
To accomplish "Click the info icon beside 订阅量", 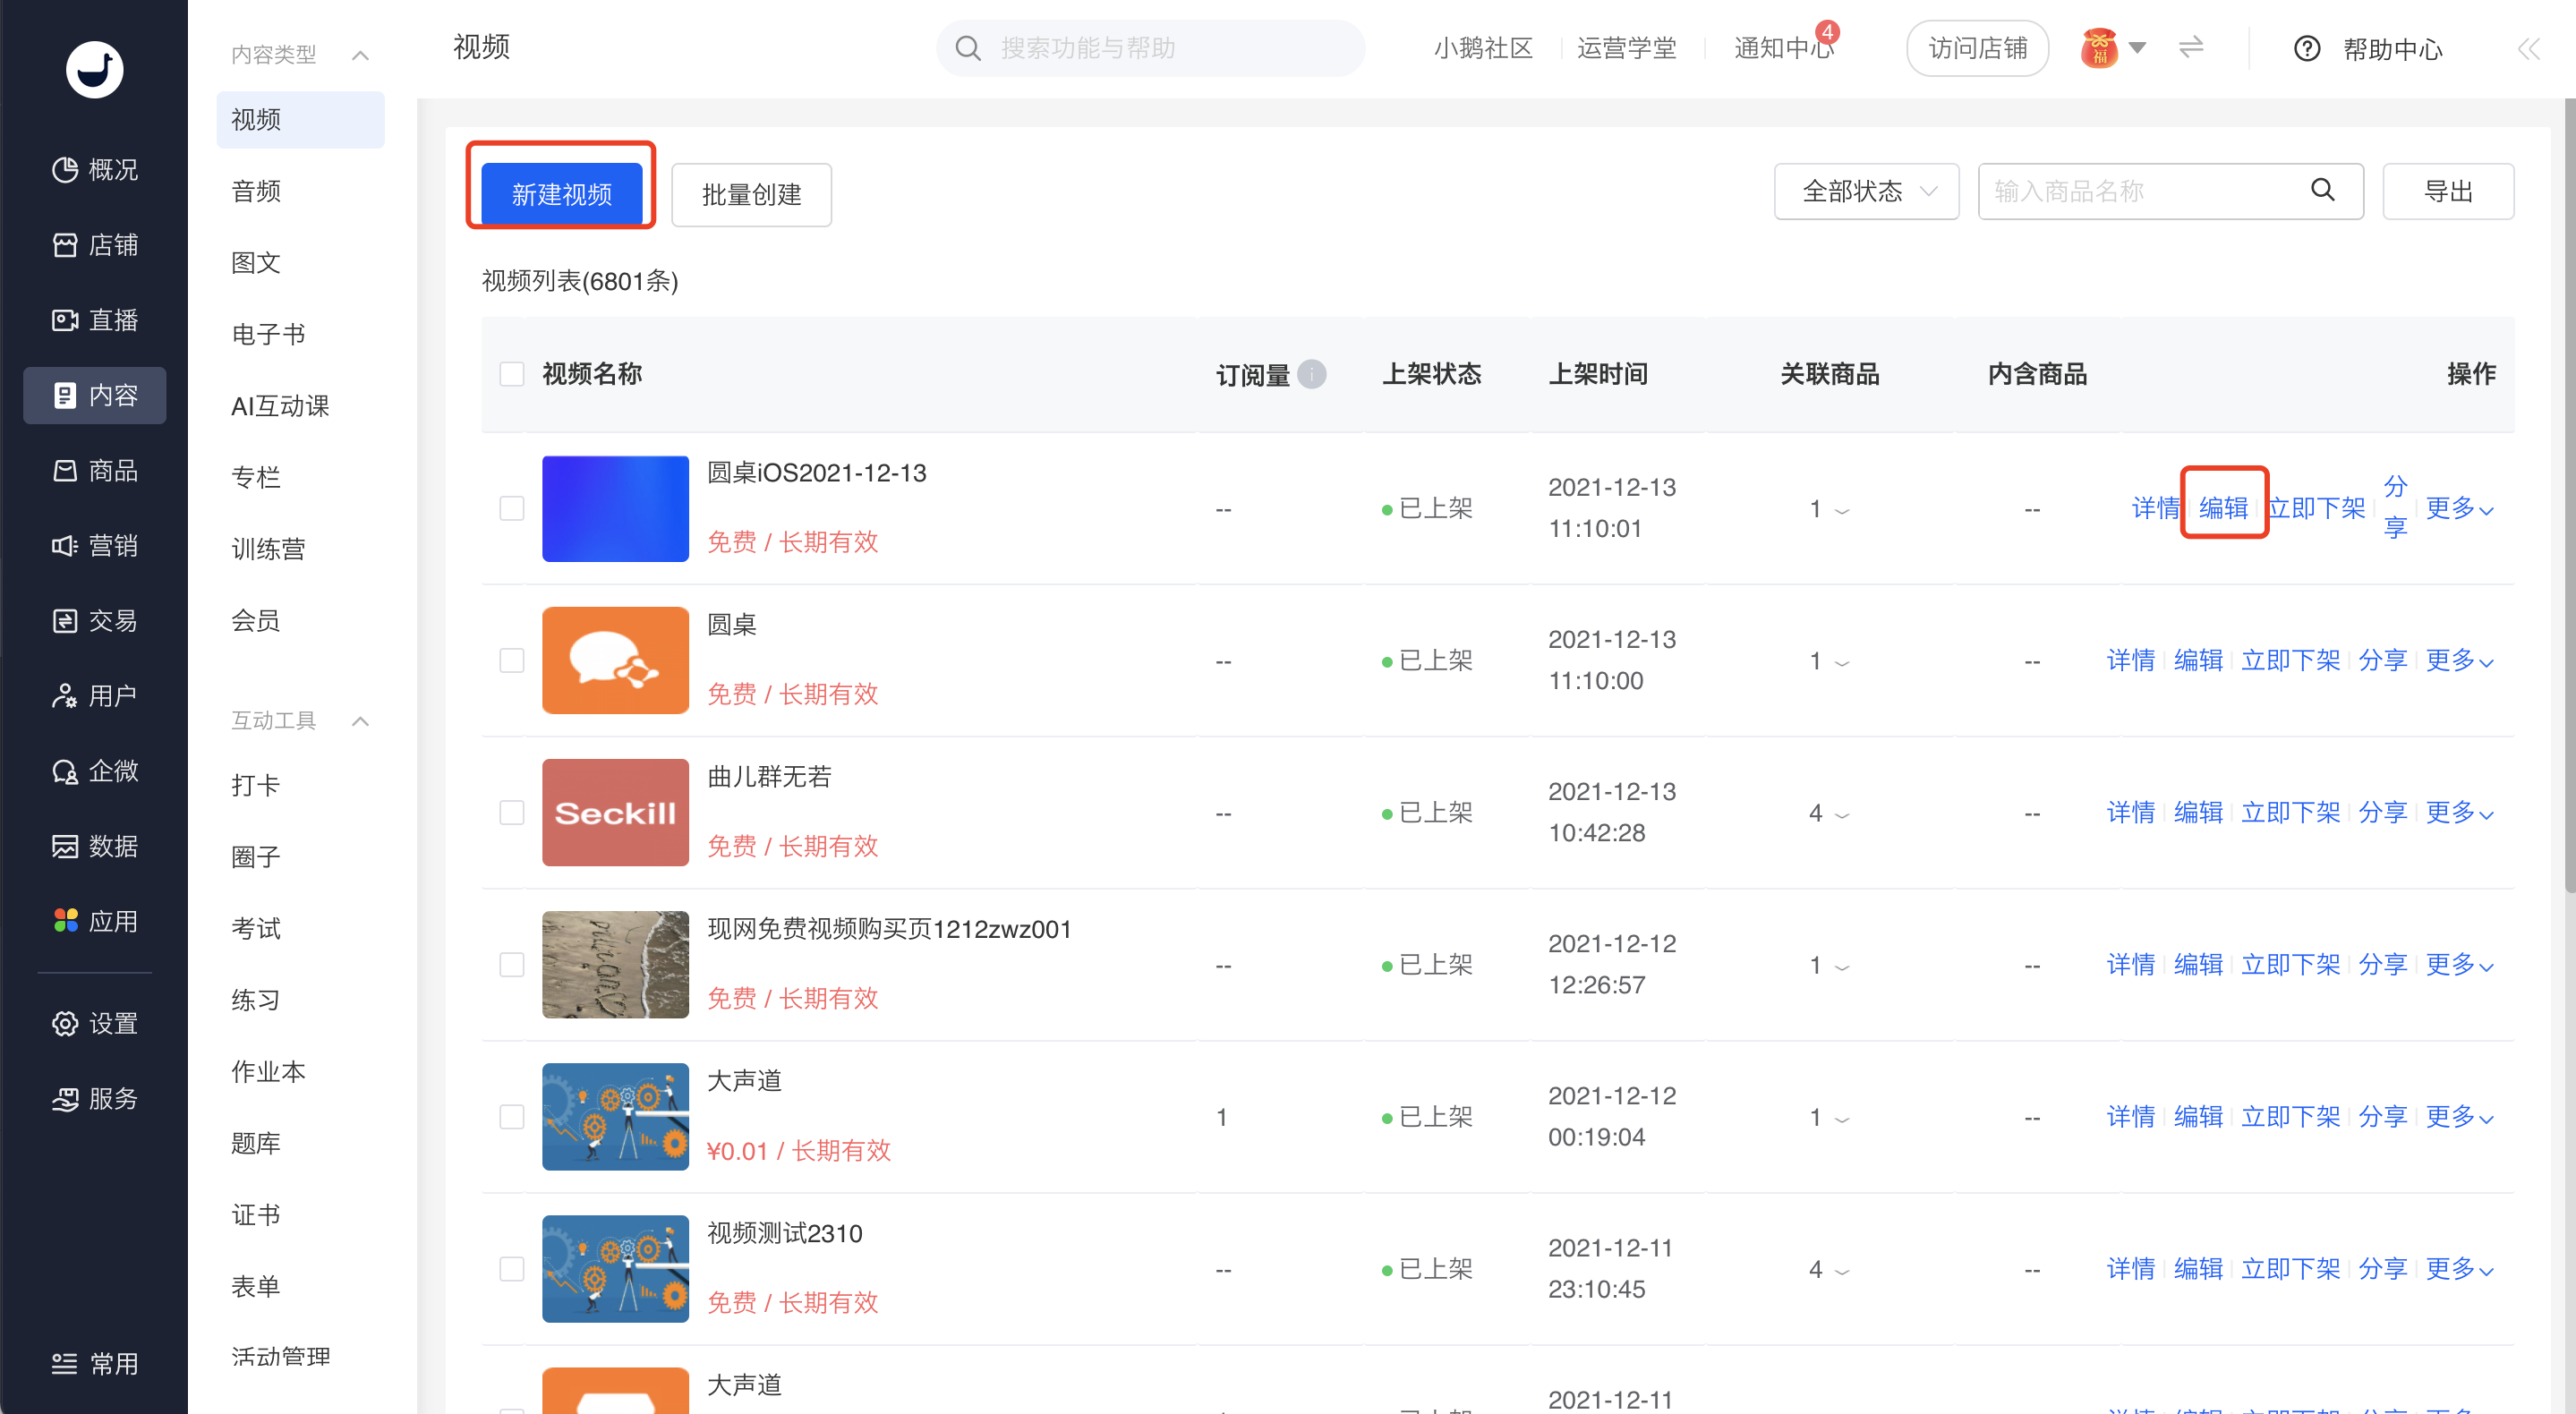I will click(x=1311, y=374).
